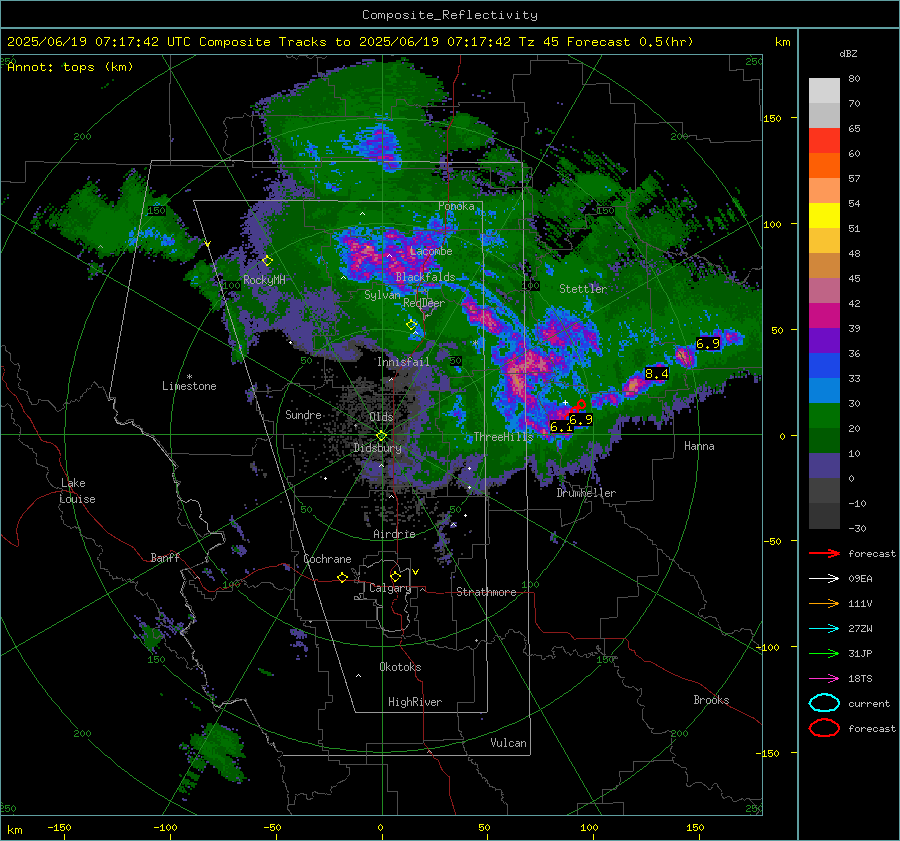Click the Composite_Reflectivity title
Image resolution: width=900 pixels, height=841 pixels.
449,15
